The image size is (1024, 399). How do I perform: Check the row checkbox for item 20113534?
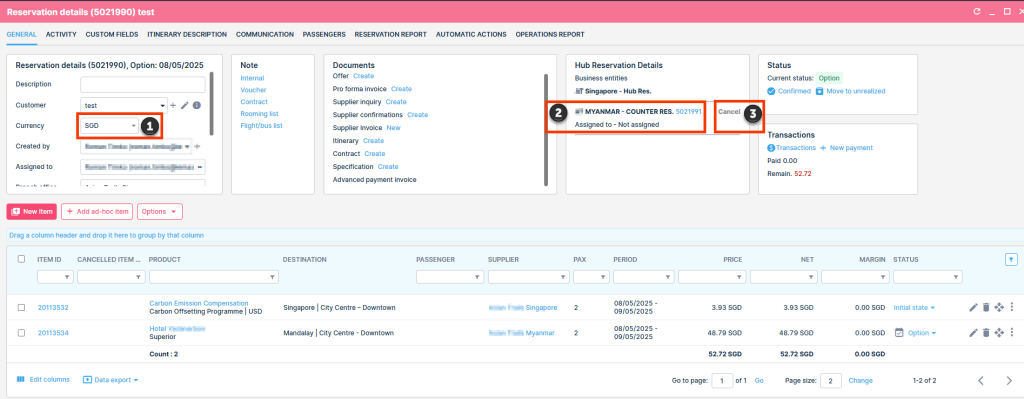pyautogui.click(x=22, y=333)
